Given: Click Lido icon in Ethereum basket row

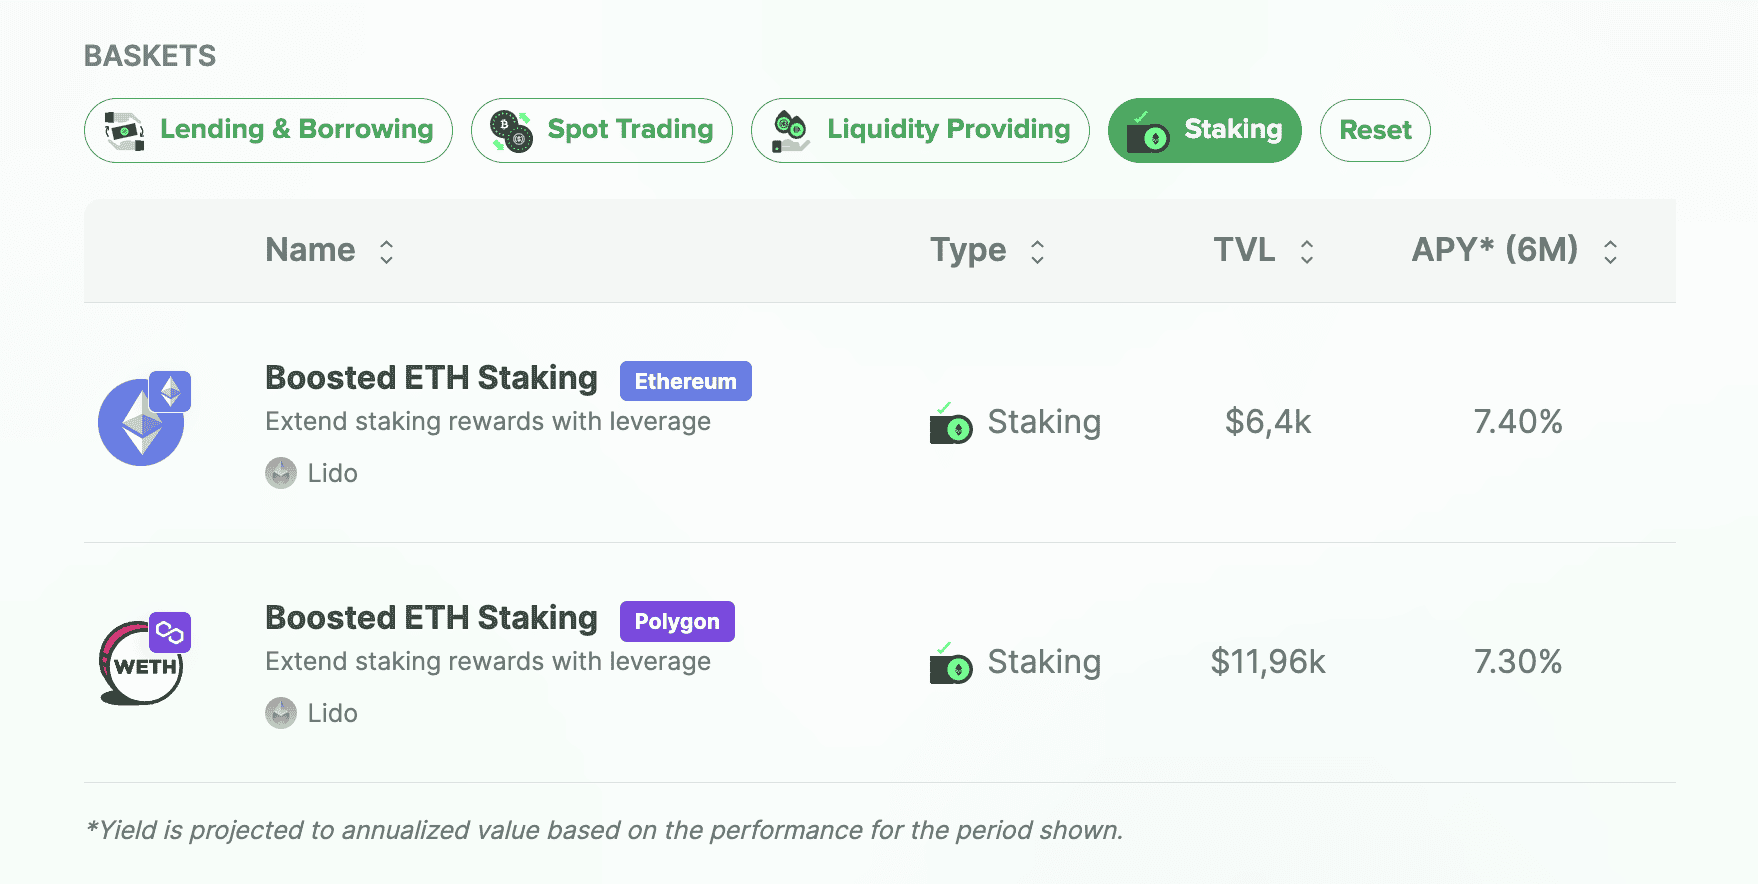Looking at the screenshot, I should click(281, 473).
